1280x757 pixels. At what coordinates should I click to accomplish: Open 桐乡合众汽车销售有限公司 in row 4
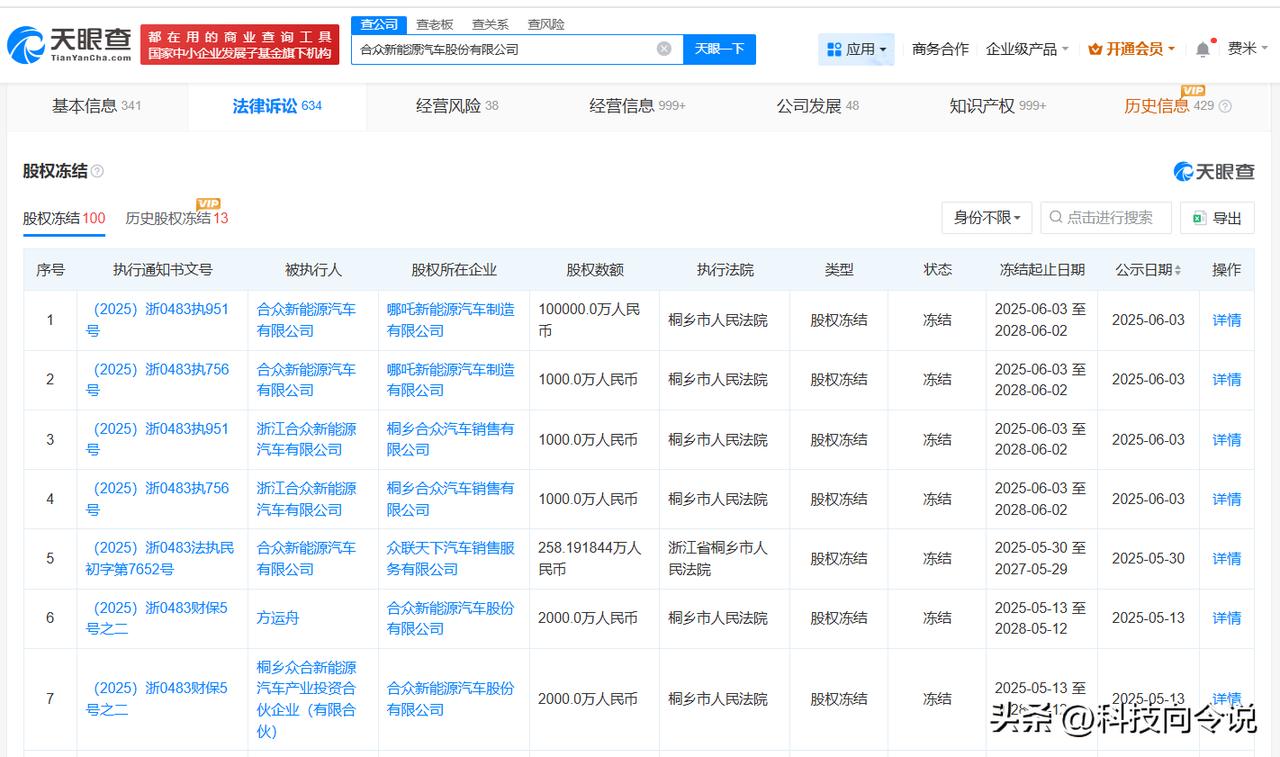tap(451, 499)
